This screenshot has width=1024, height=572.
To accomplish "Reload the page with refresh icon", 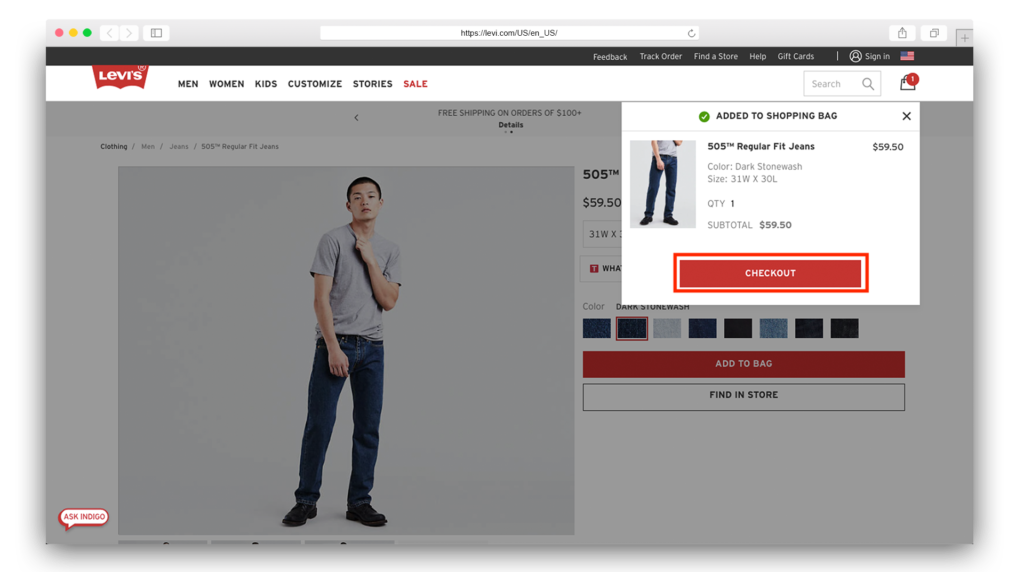I will pyautogui.click(x=691, y=33).
